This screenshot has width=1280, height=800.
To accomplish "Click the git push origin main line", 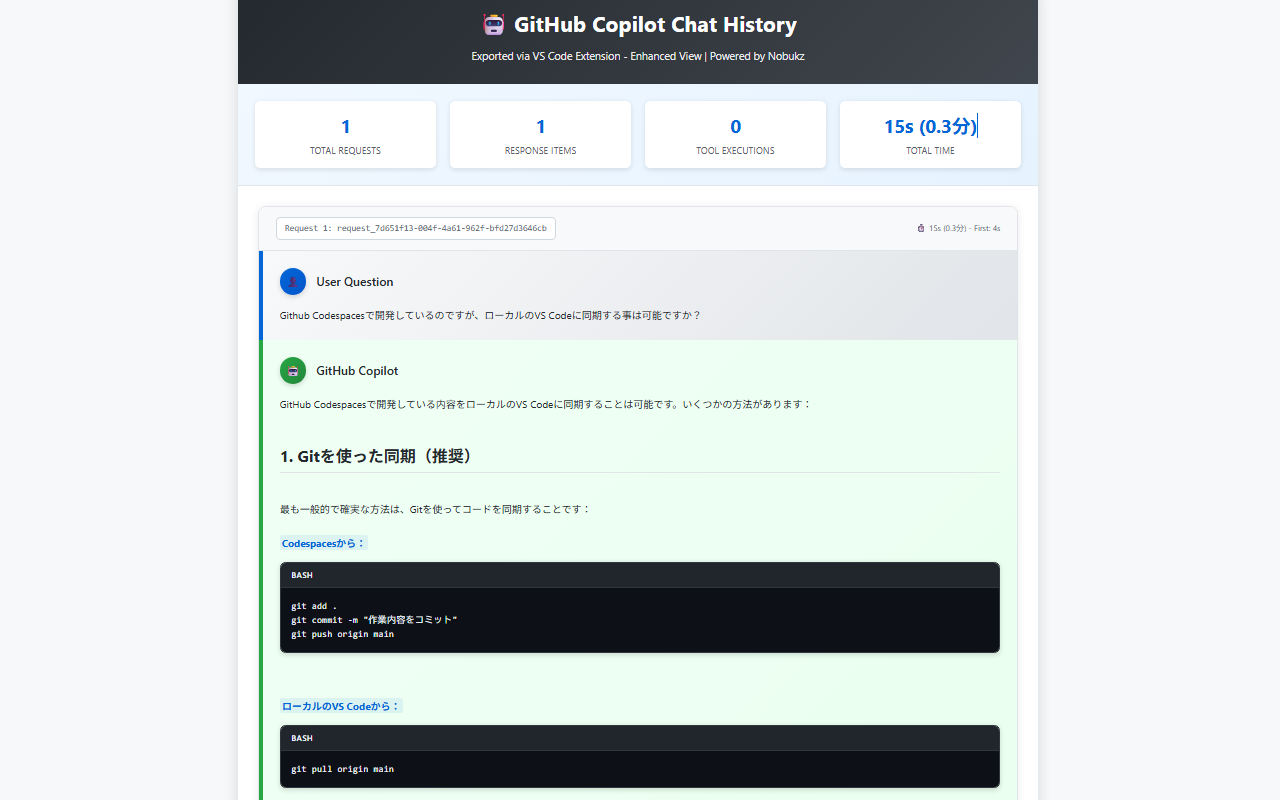I will point(342,634).
